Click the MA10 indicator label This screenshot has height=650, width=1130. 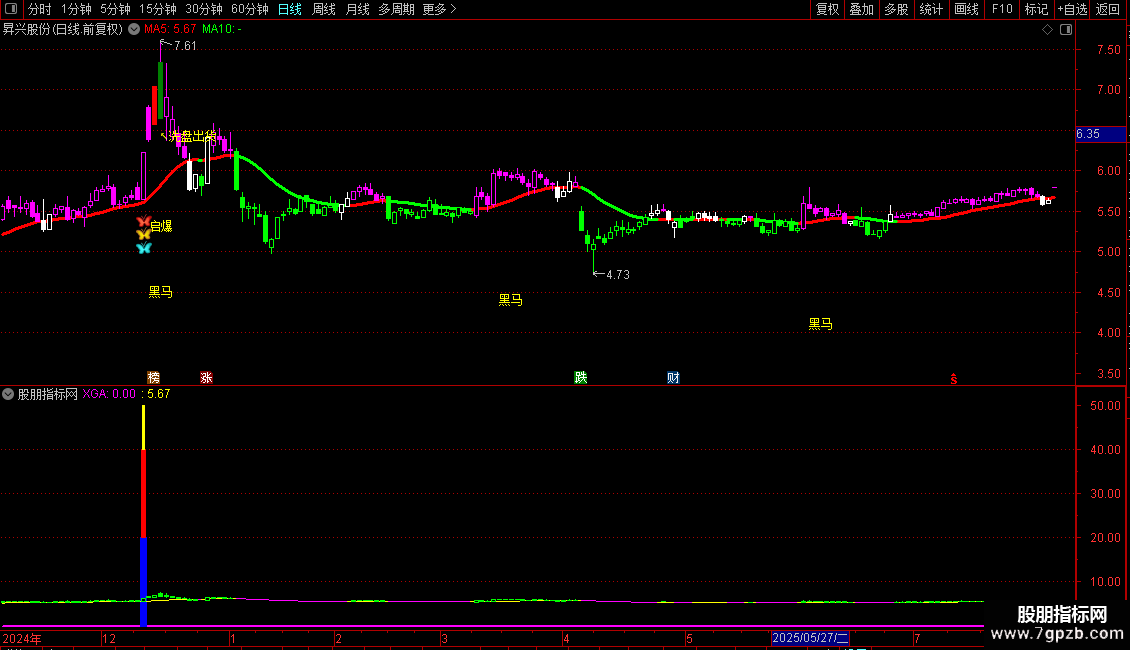222,30
